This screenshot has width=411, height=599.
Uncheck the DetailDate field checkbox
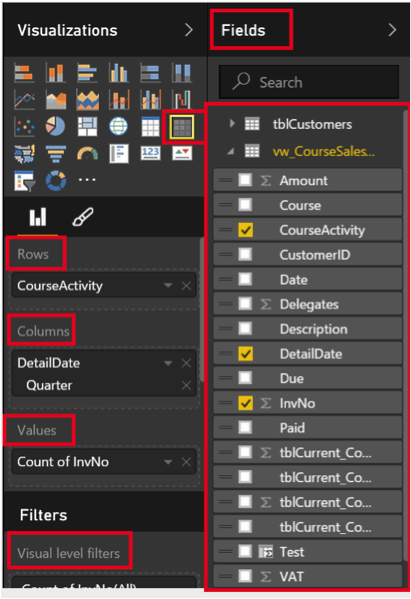tap(245, 353)
